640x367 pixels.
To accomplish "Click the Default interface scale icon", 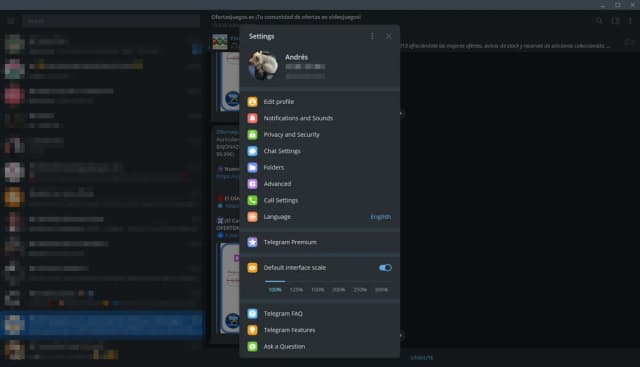I will click(253, 268).
